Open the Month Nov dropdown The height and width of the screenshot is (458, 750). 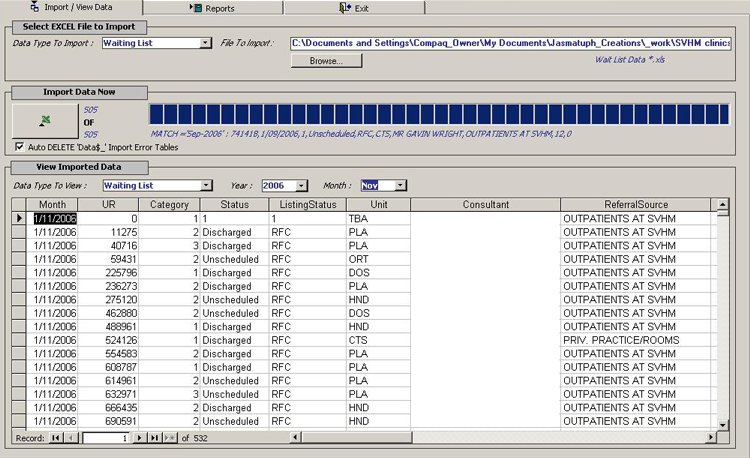pyautogui.click(x=401, y=185)
